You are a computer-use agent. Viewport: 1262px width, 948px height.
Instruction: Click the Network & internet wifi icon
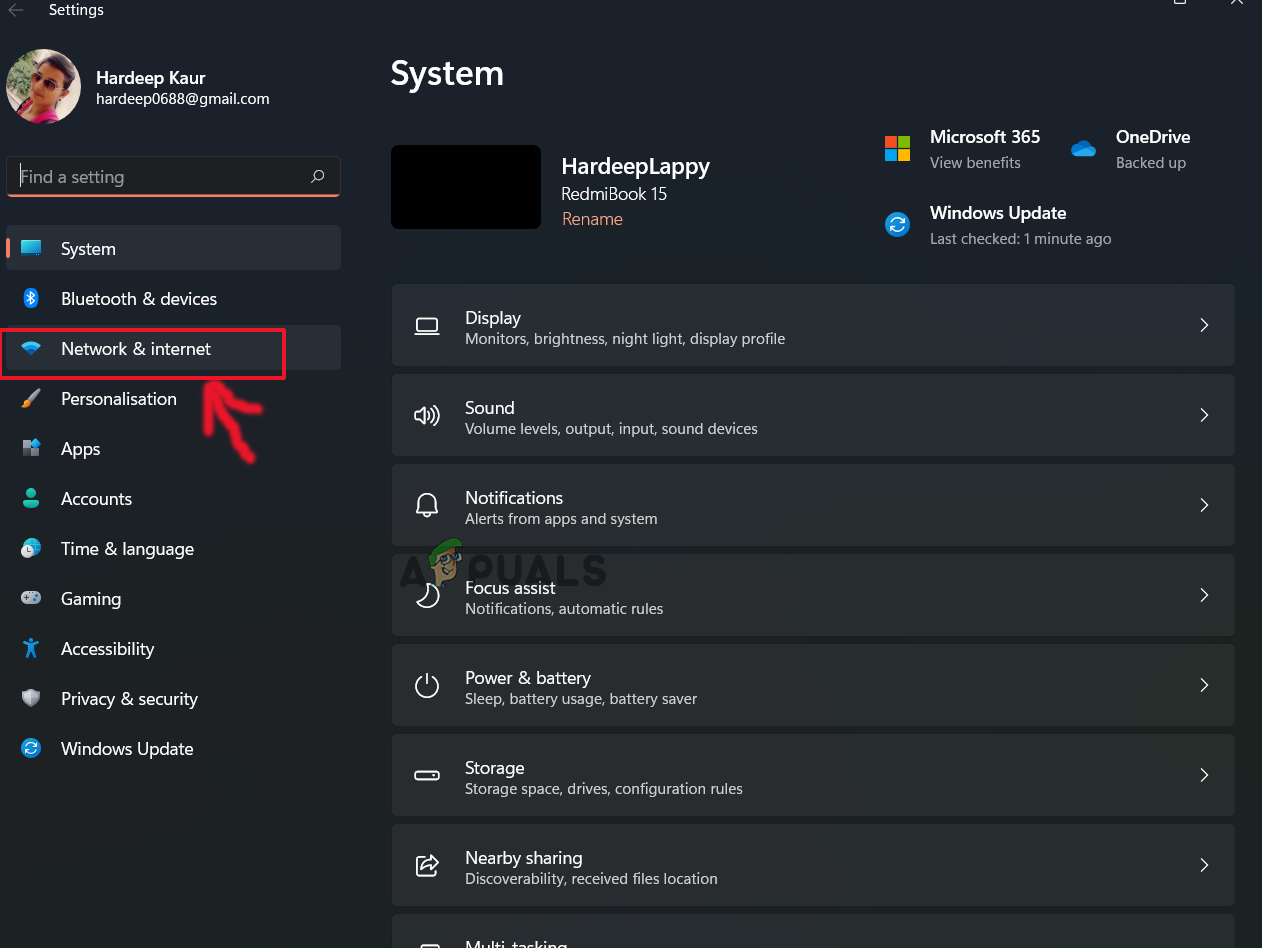point(31,349)
